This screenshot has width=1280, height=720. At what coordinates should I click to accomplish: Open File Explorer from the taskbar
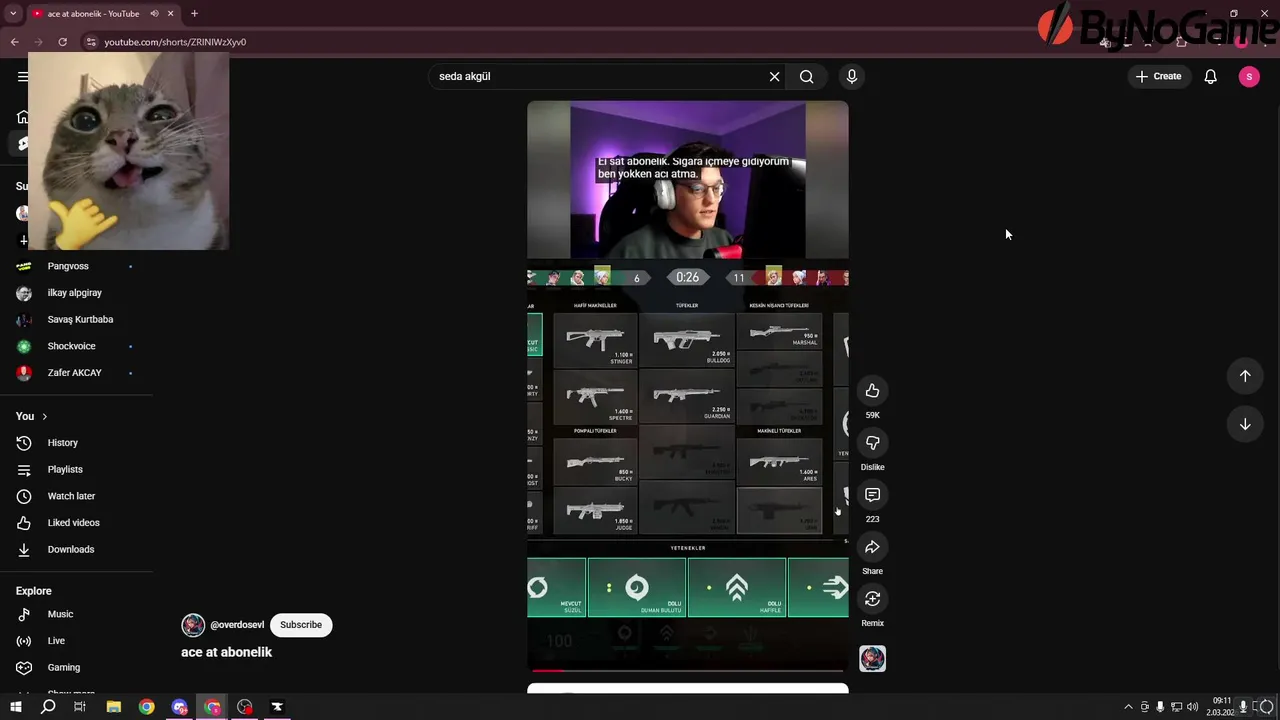click(114, 707)
